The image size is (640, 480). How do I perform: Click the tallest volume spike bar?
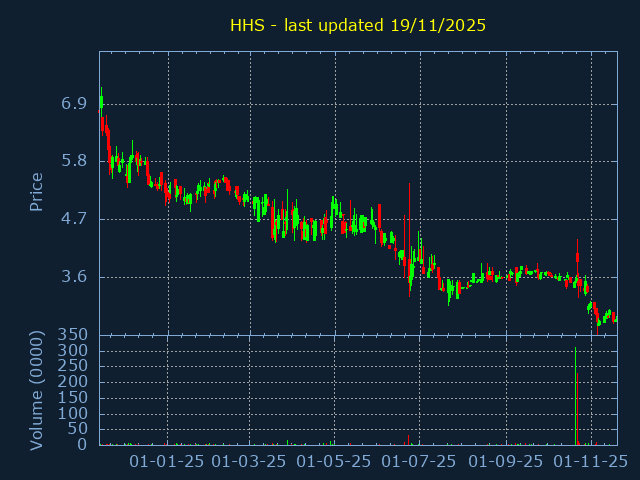[x=576, y=396]
